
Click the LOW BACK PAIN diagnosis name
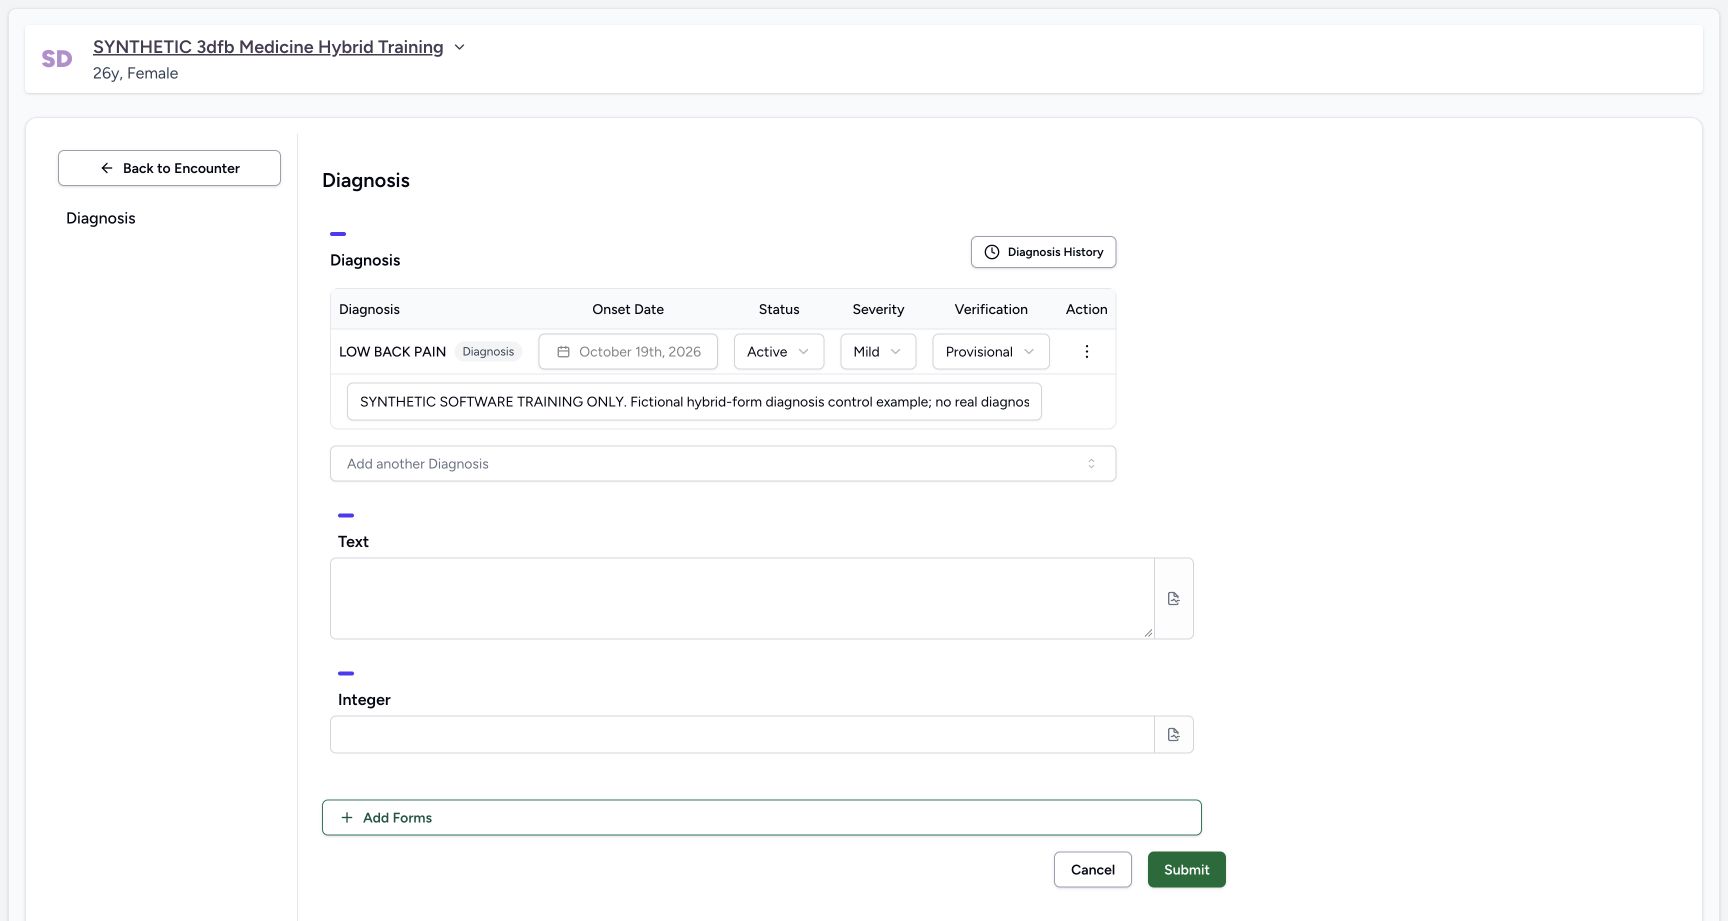click(393, 352)
